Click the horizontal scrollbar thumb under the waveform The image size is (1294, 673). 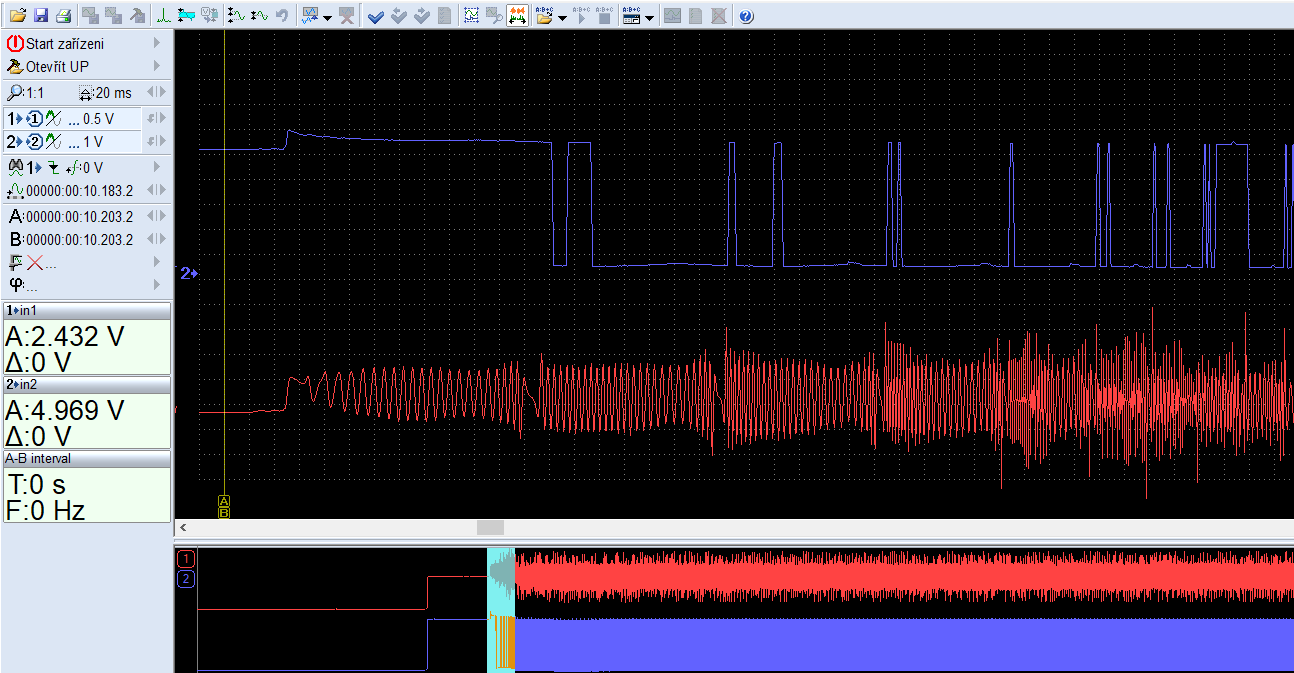click(490, 527)
